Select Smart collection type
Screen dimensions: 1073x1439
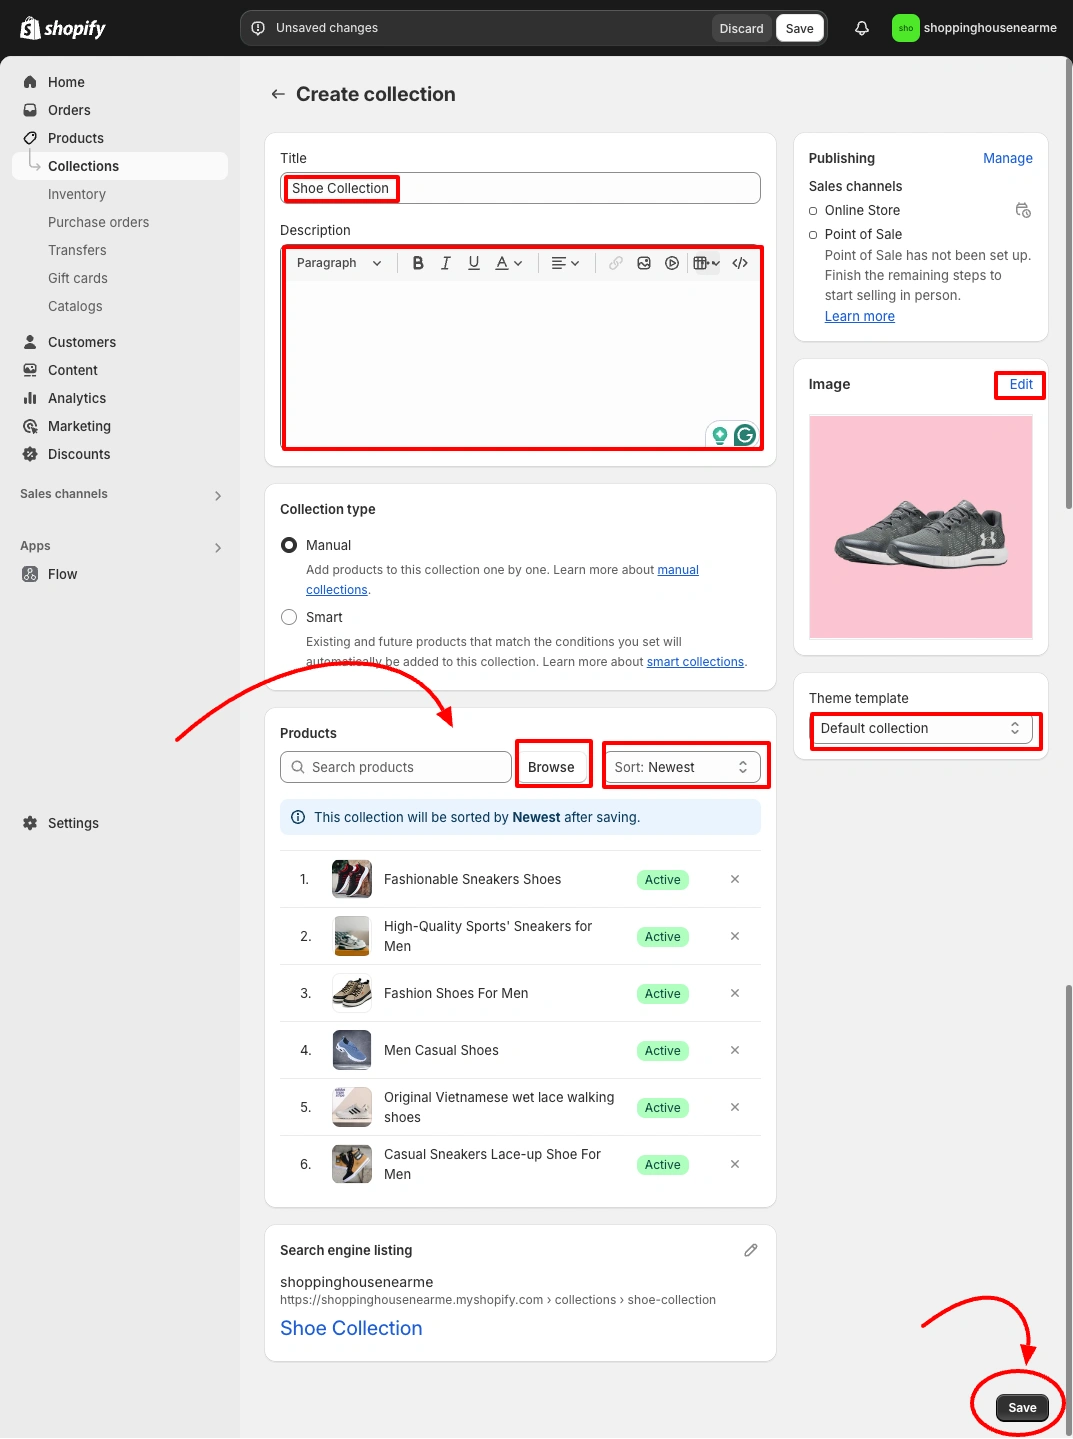tap(289, 617)
